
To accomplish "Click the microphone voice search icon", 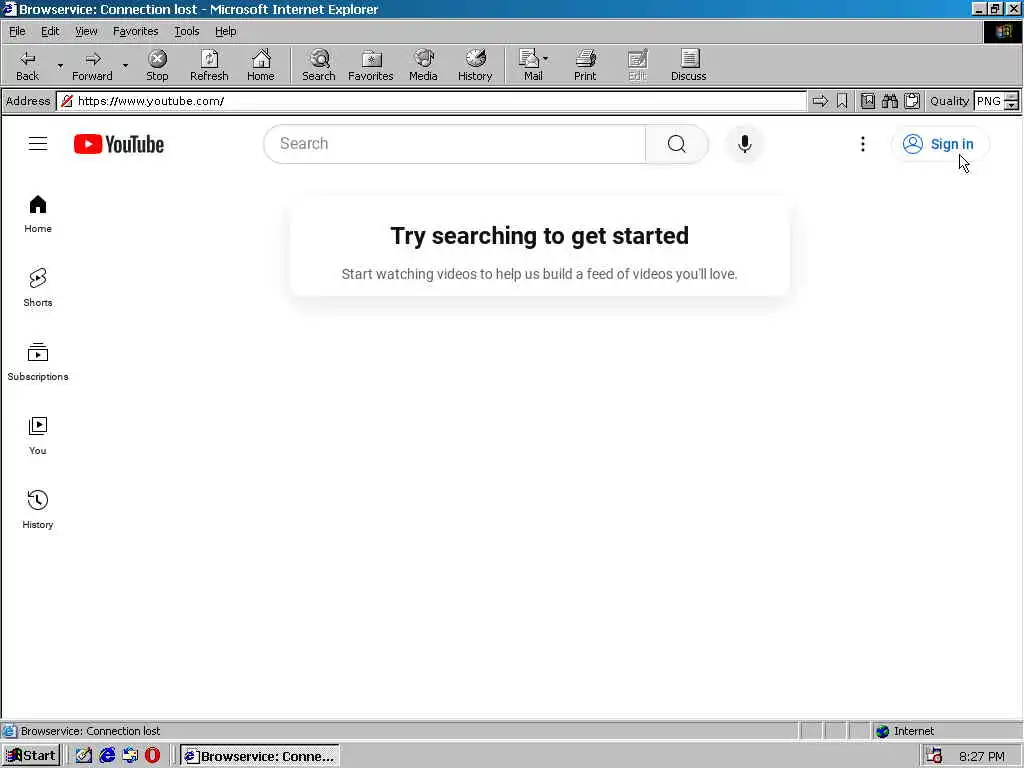I will point(744,144).
